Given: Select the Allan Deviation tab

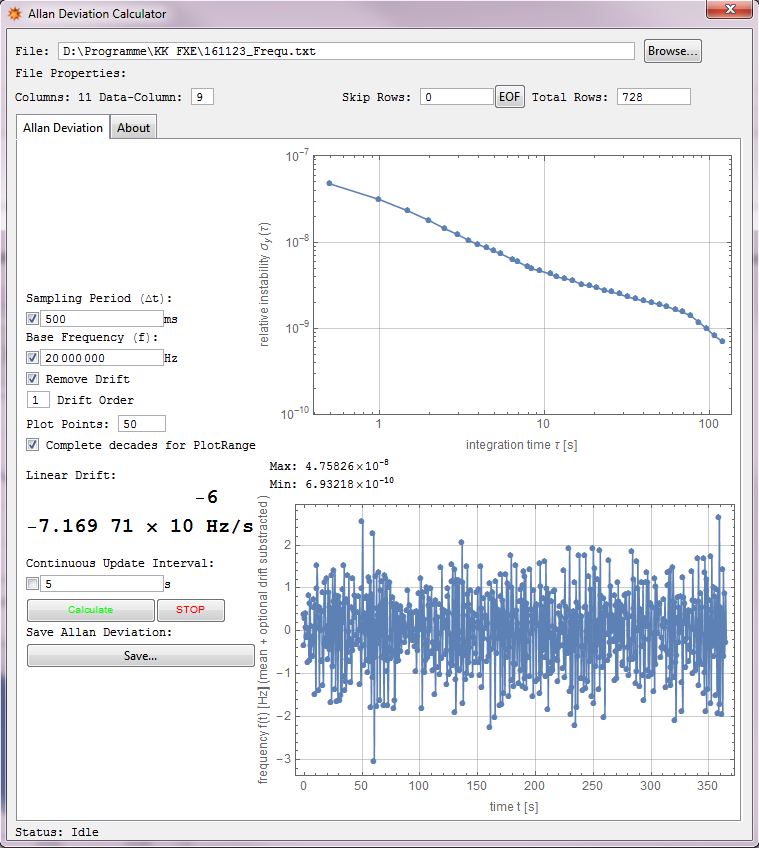Looking at the screenshot, I should [x=63, y=128].
